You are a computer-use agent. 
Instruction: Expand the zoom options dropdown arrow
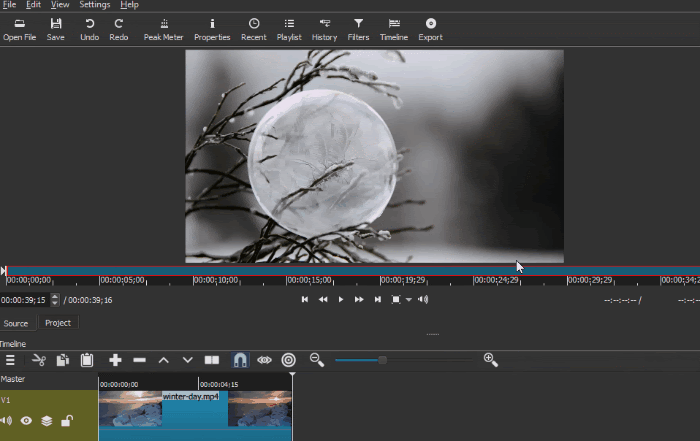409,300
